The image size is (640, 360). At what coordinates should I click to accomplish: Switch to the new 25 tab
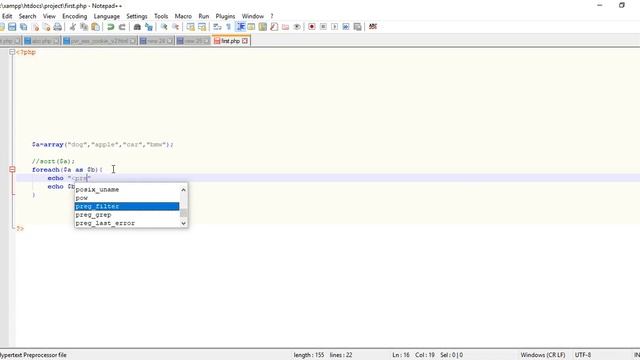193,41
